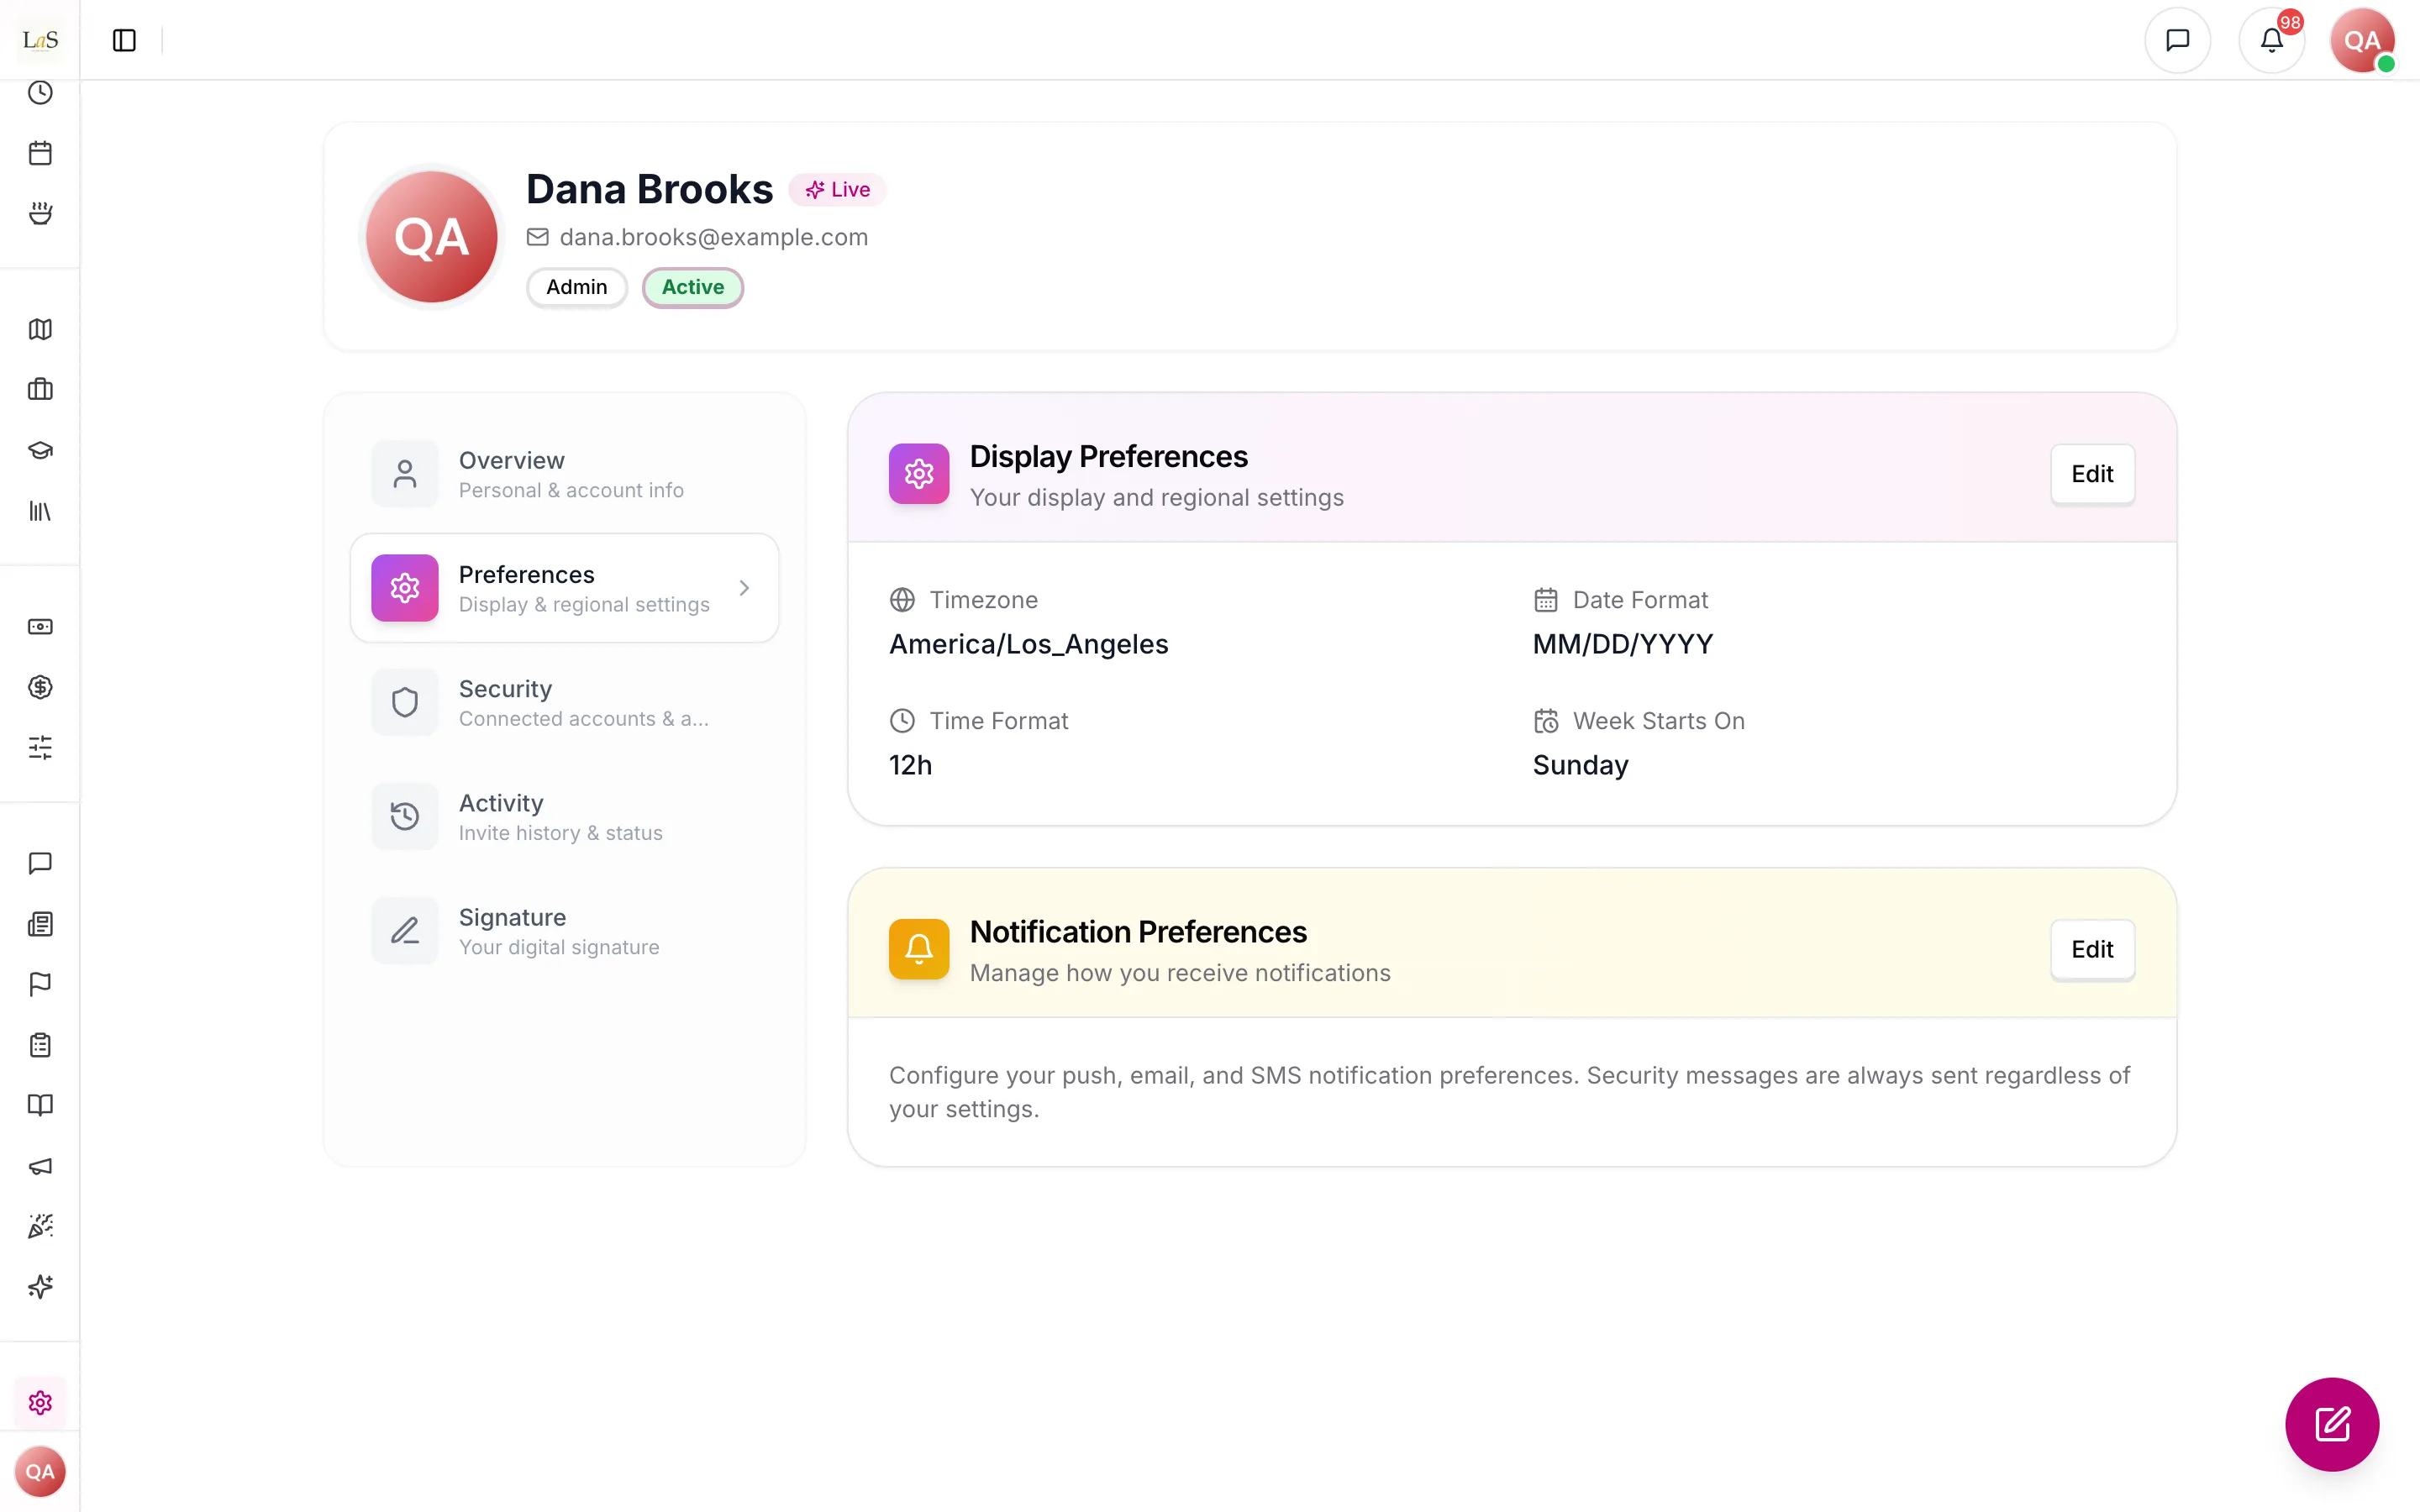
Task: Open the QA user avatar menu in top bar
Action: tap(2362, 40)
